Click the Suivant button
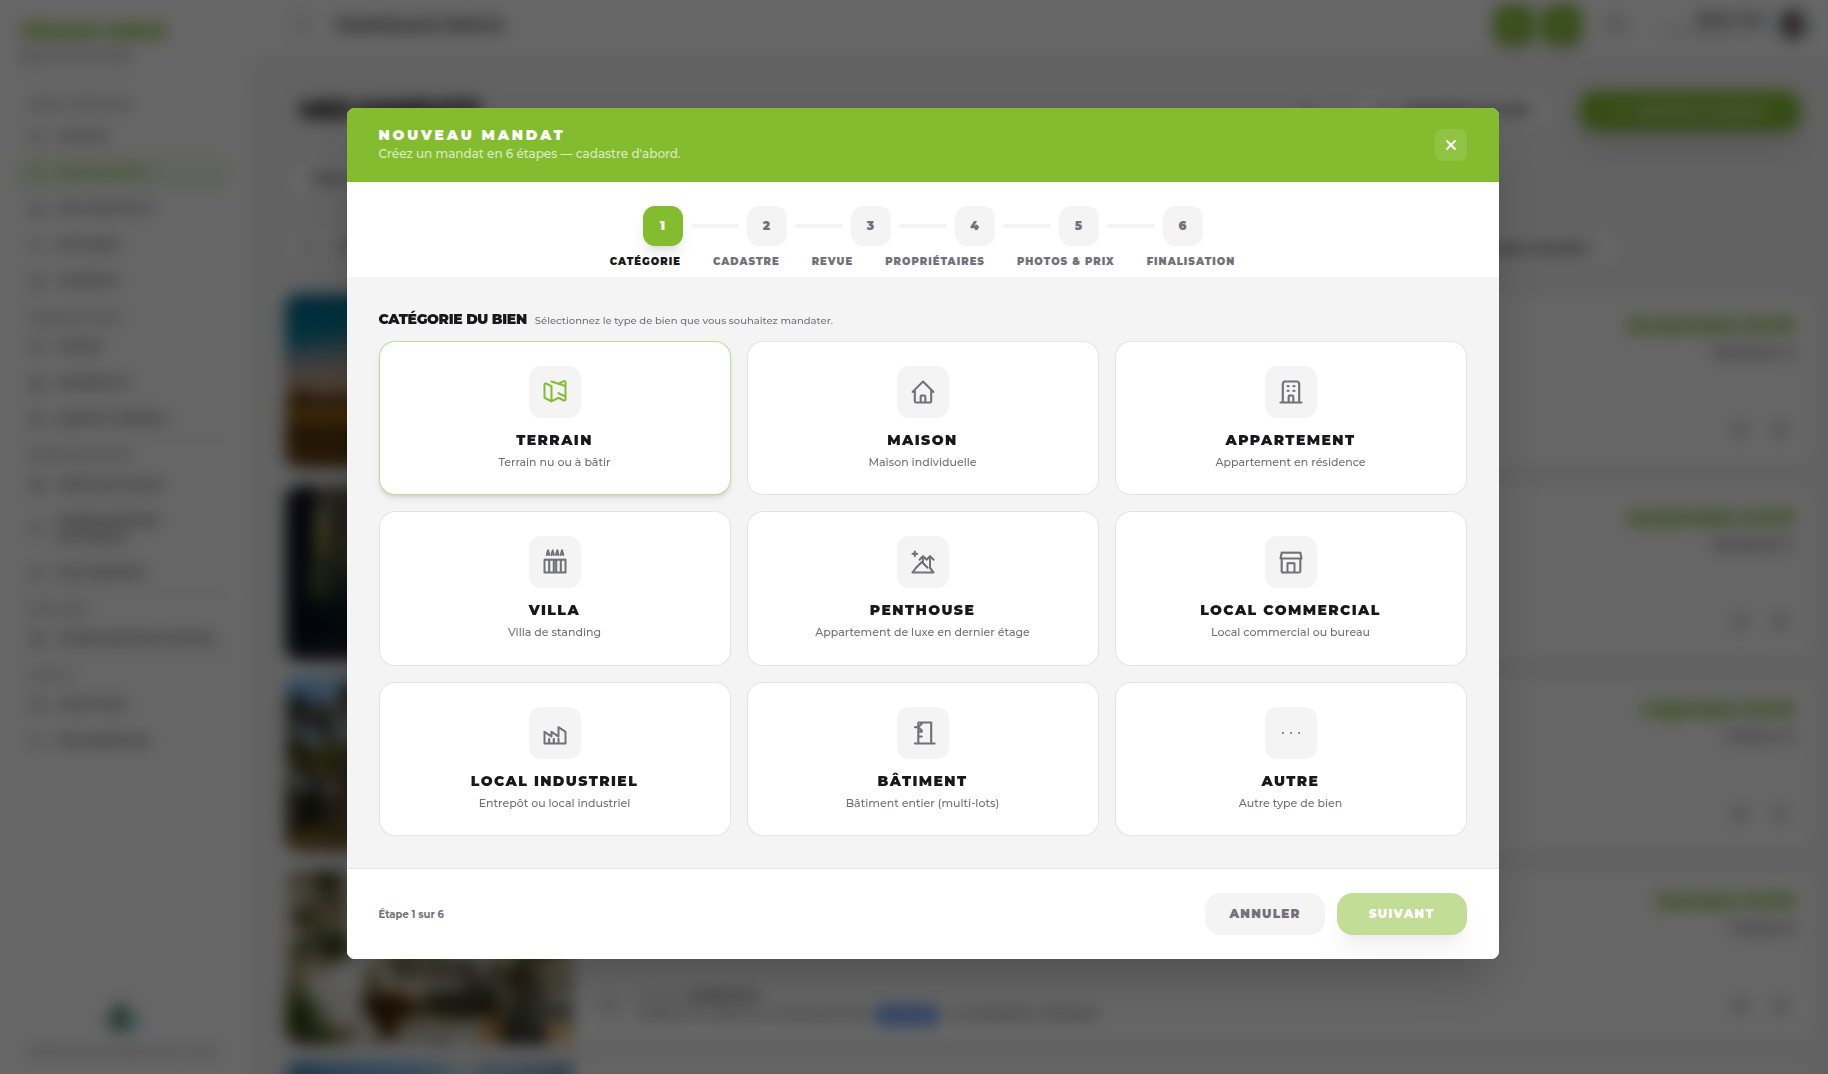Viewport: 1828px width, 1074px height. [x=1402, y=914]
